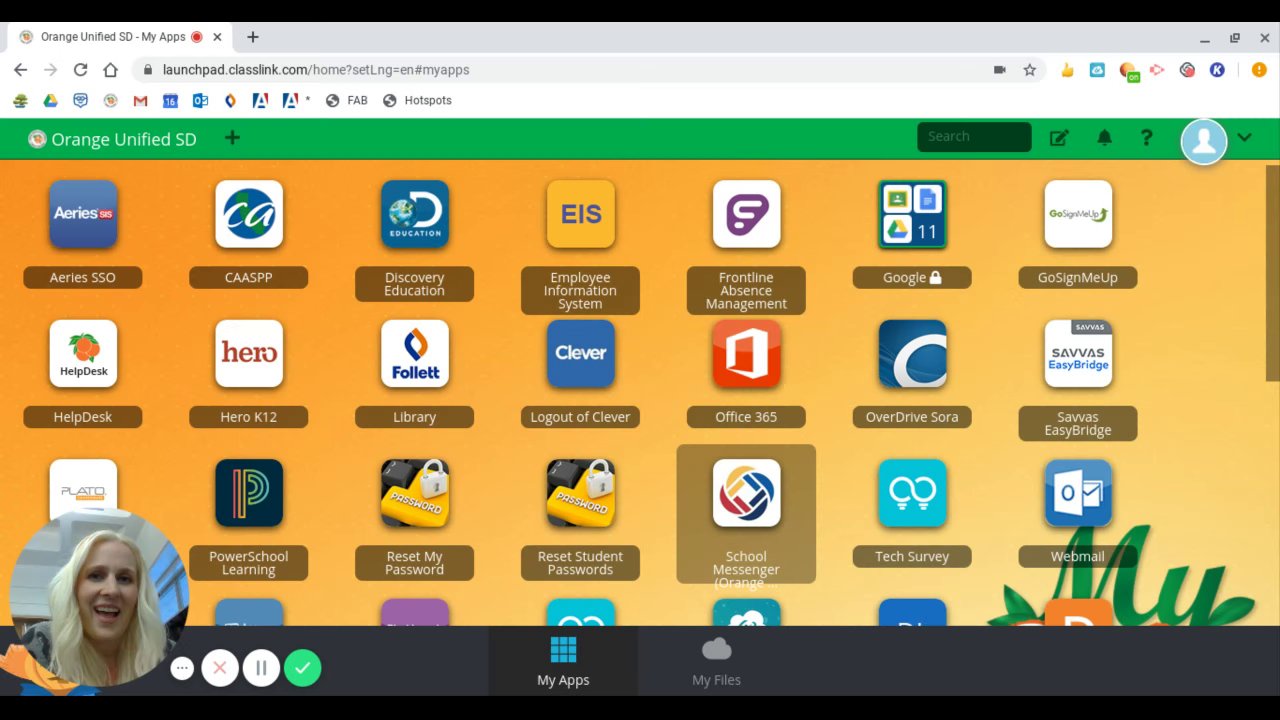
Task: Open the PowerSchool Learning app icon
Action: (x=249, y=493)
